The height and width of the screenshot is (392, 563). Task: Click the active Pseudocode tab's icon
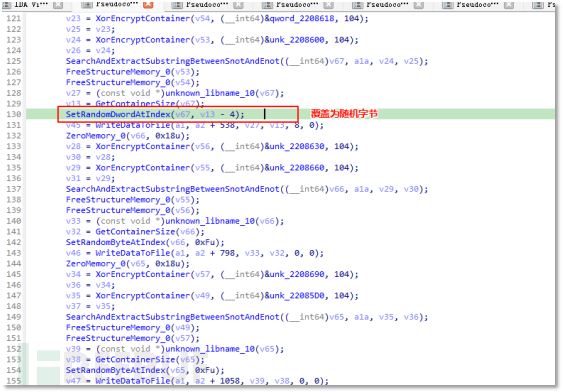87,5
